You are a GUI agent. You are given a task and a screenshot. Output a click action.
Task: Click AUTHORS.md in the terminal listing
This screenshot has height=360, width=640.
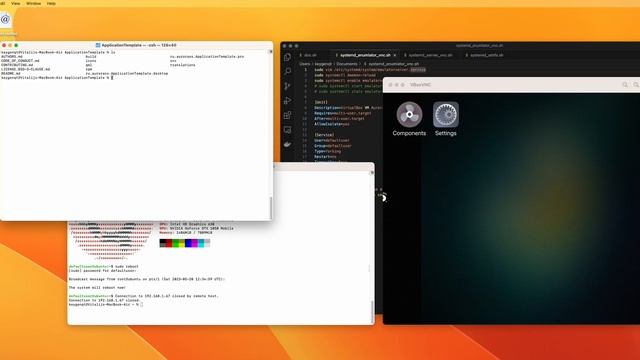(12, 57)
